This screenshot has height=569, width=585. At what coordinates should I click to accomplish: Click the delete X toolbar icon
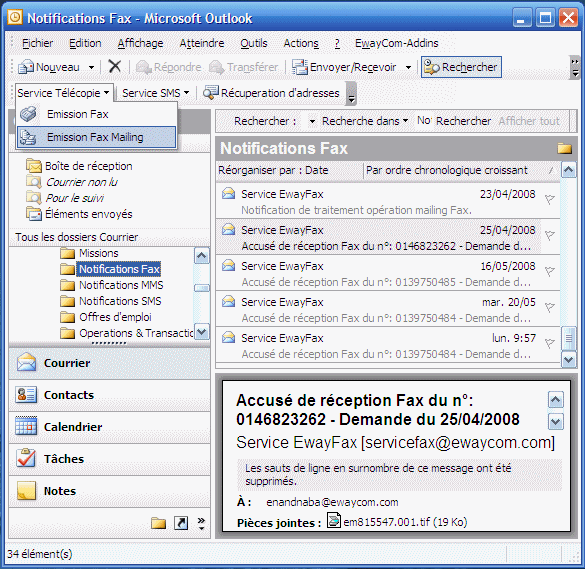[115, 67]
